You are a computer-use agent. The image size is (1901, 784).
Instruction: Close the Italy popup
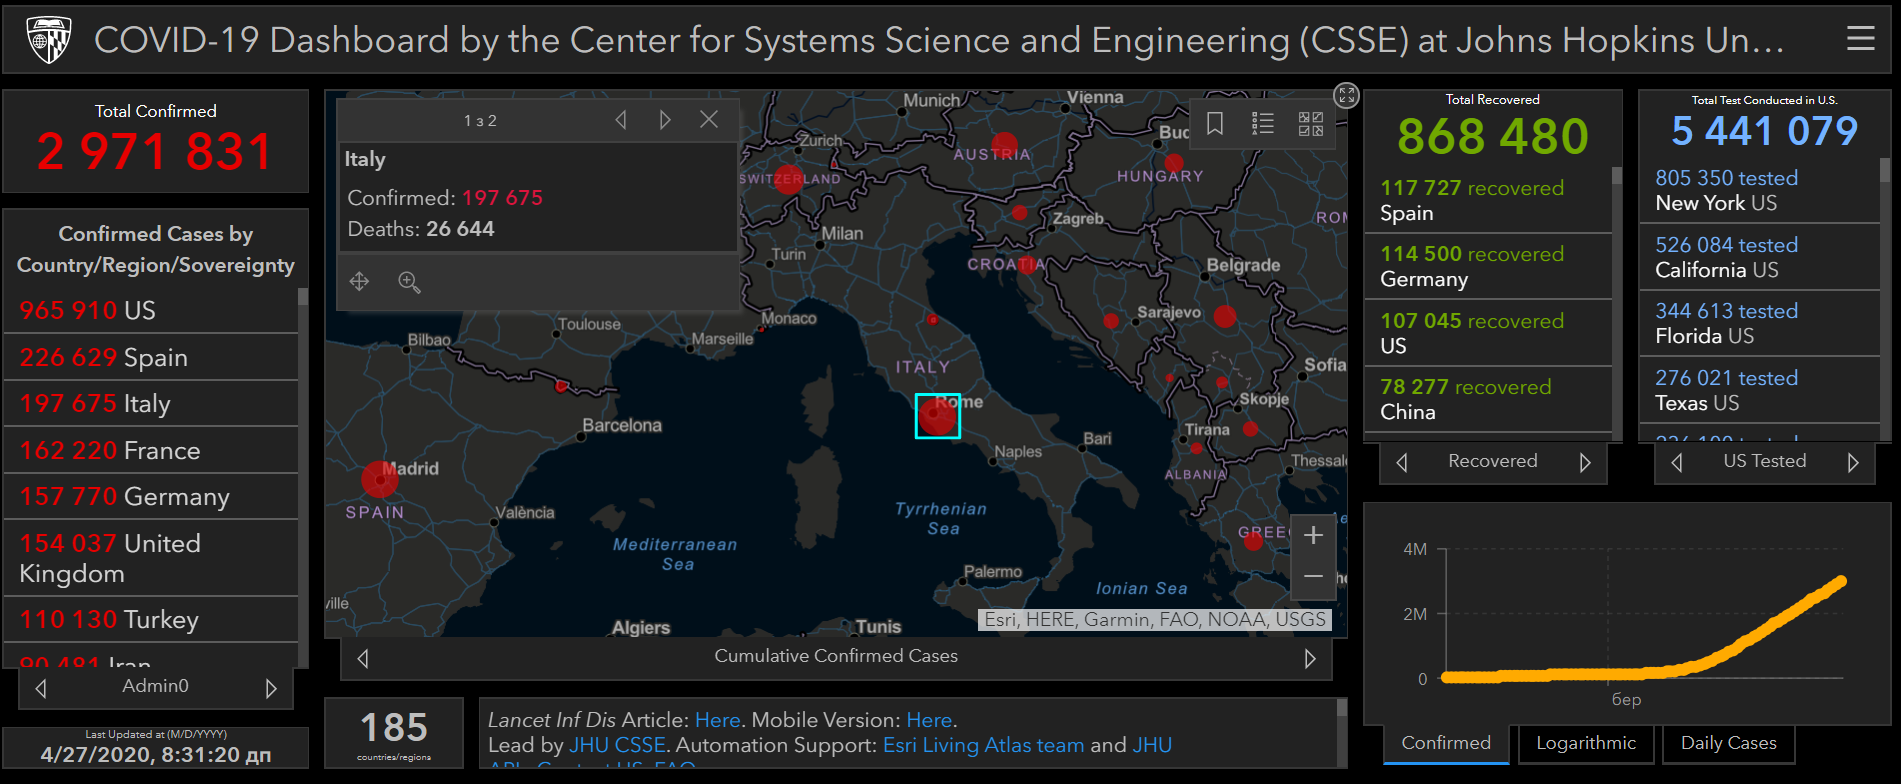[x=709, y=119]
